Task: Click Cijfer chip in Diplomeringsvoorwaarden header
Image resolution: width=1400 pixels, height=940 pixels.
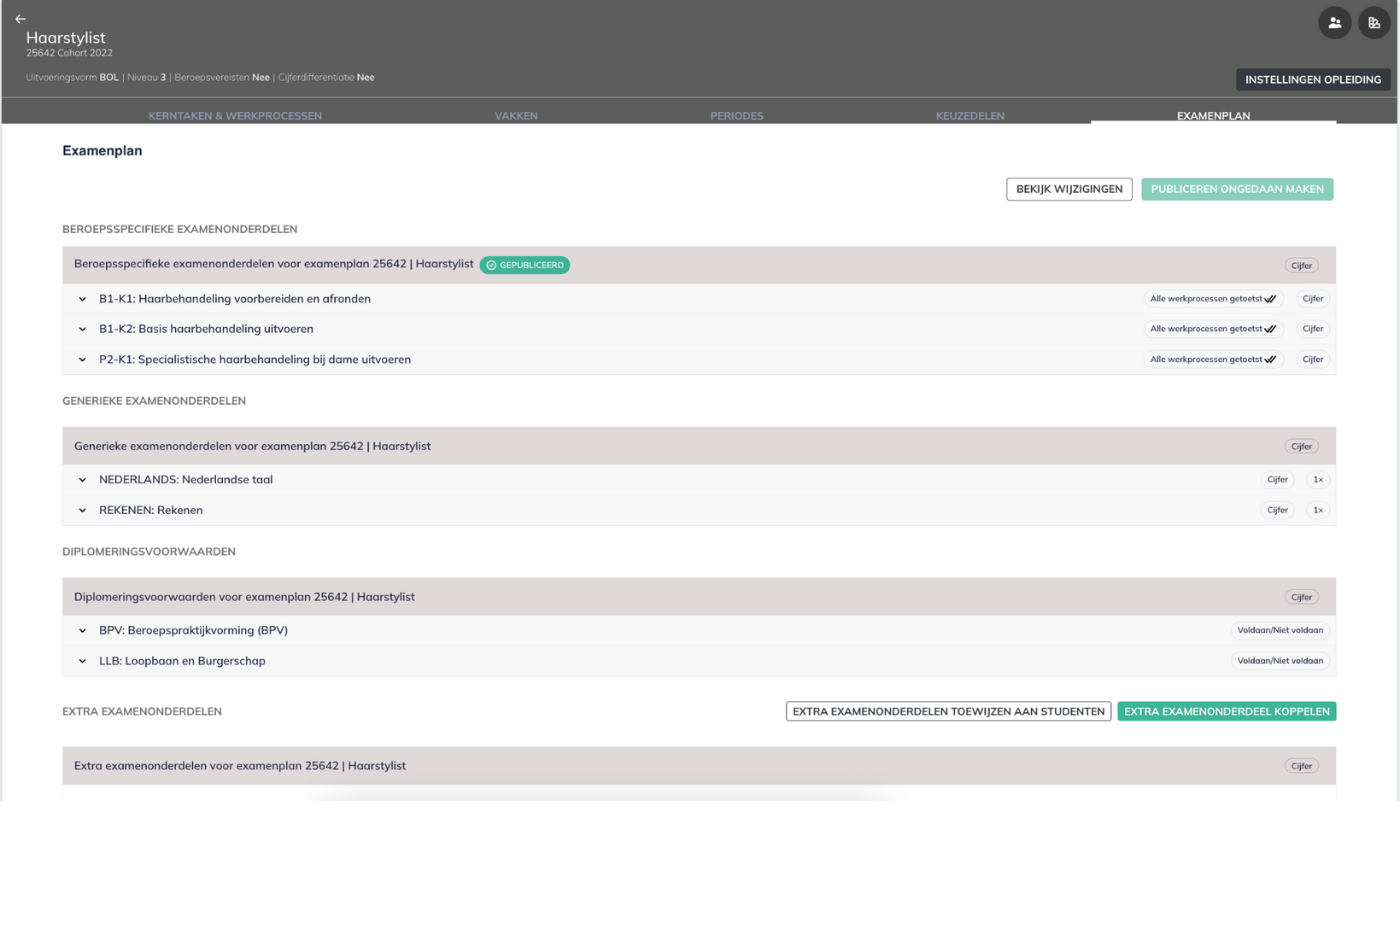Action: click(1301, 597)
